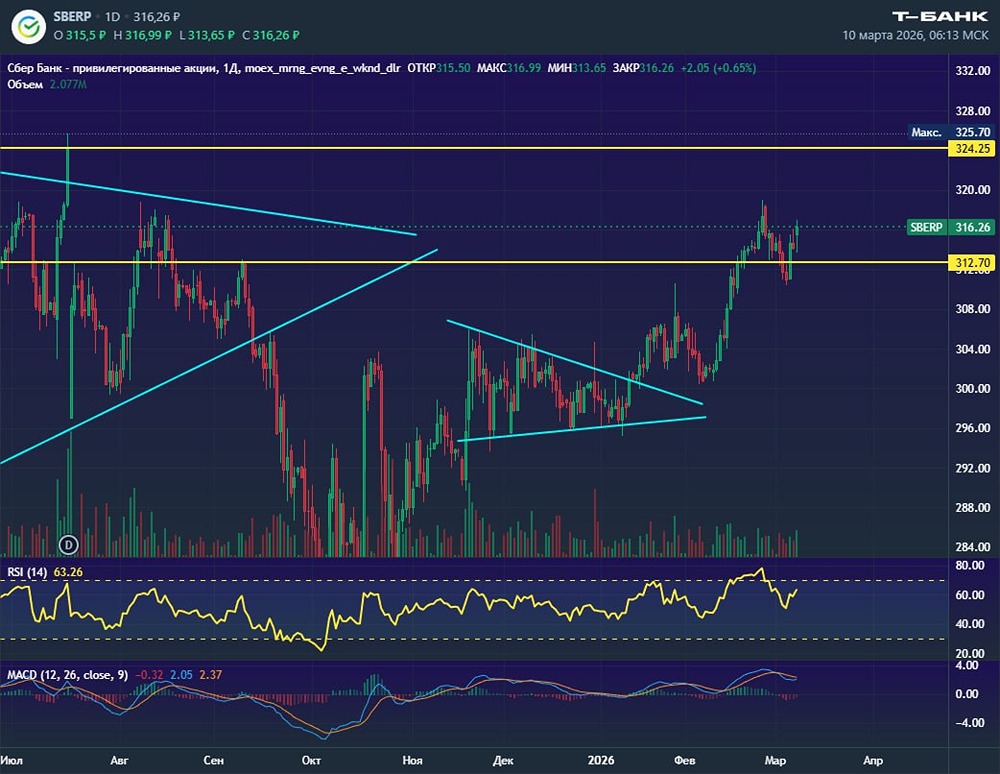Click the MACD line value 2.05
Viewport: 1000px width, 774px height.
click(x=181, y=675)
